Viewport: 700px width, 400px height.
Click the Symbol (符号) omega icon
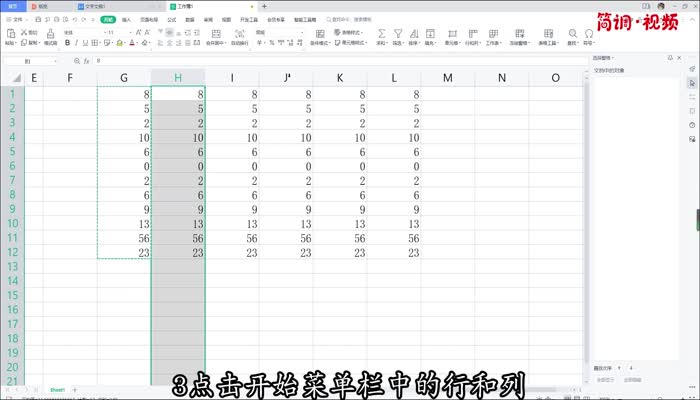coord(589,34)
